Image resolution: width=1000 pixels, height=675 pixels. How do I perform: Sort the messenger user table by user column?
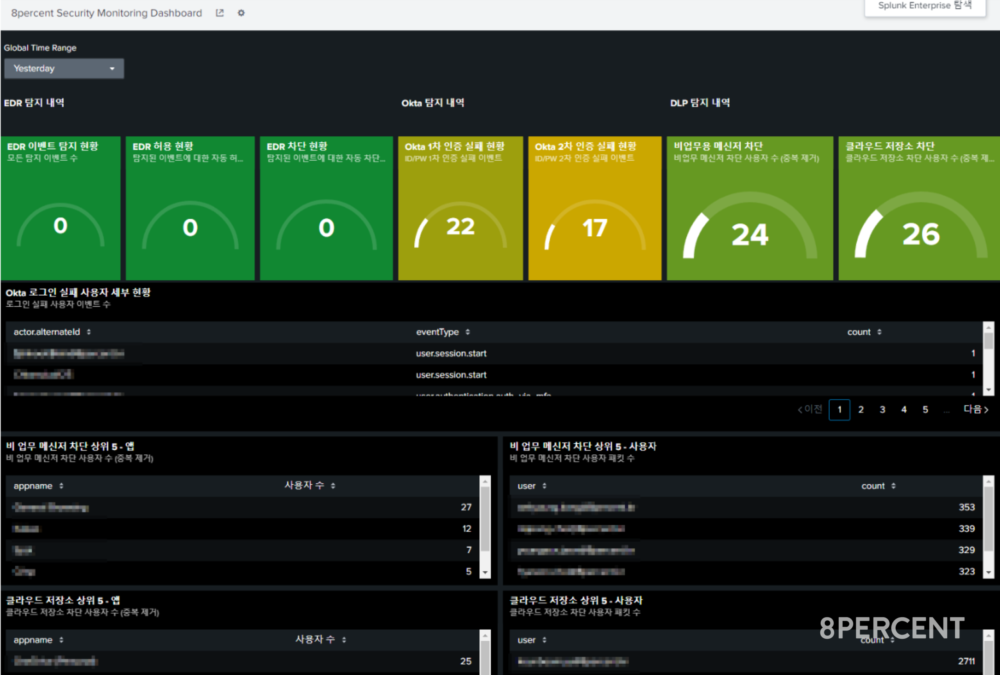pos(544,486)
